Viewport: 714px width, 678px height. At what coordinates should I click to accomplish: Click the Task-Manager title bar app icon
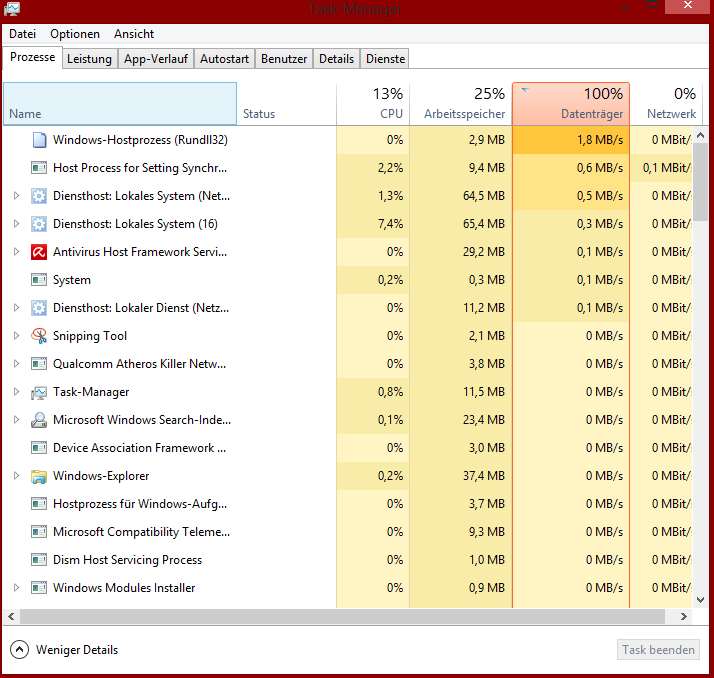pyautogui.click(x=12, y=9)
